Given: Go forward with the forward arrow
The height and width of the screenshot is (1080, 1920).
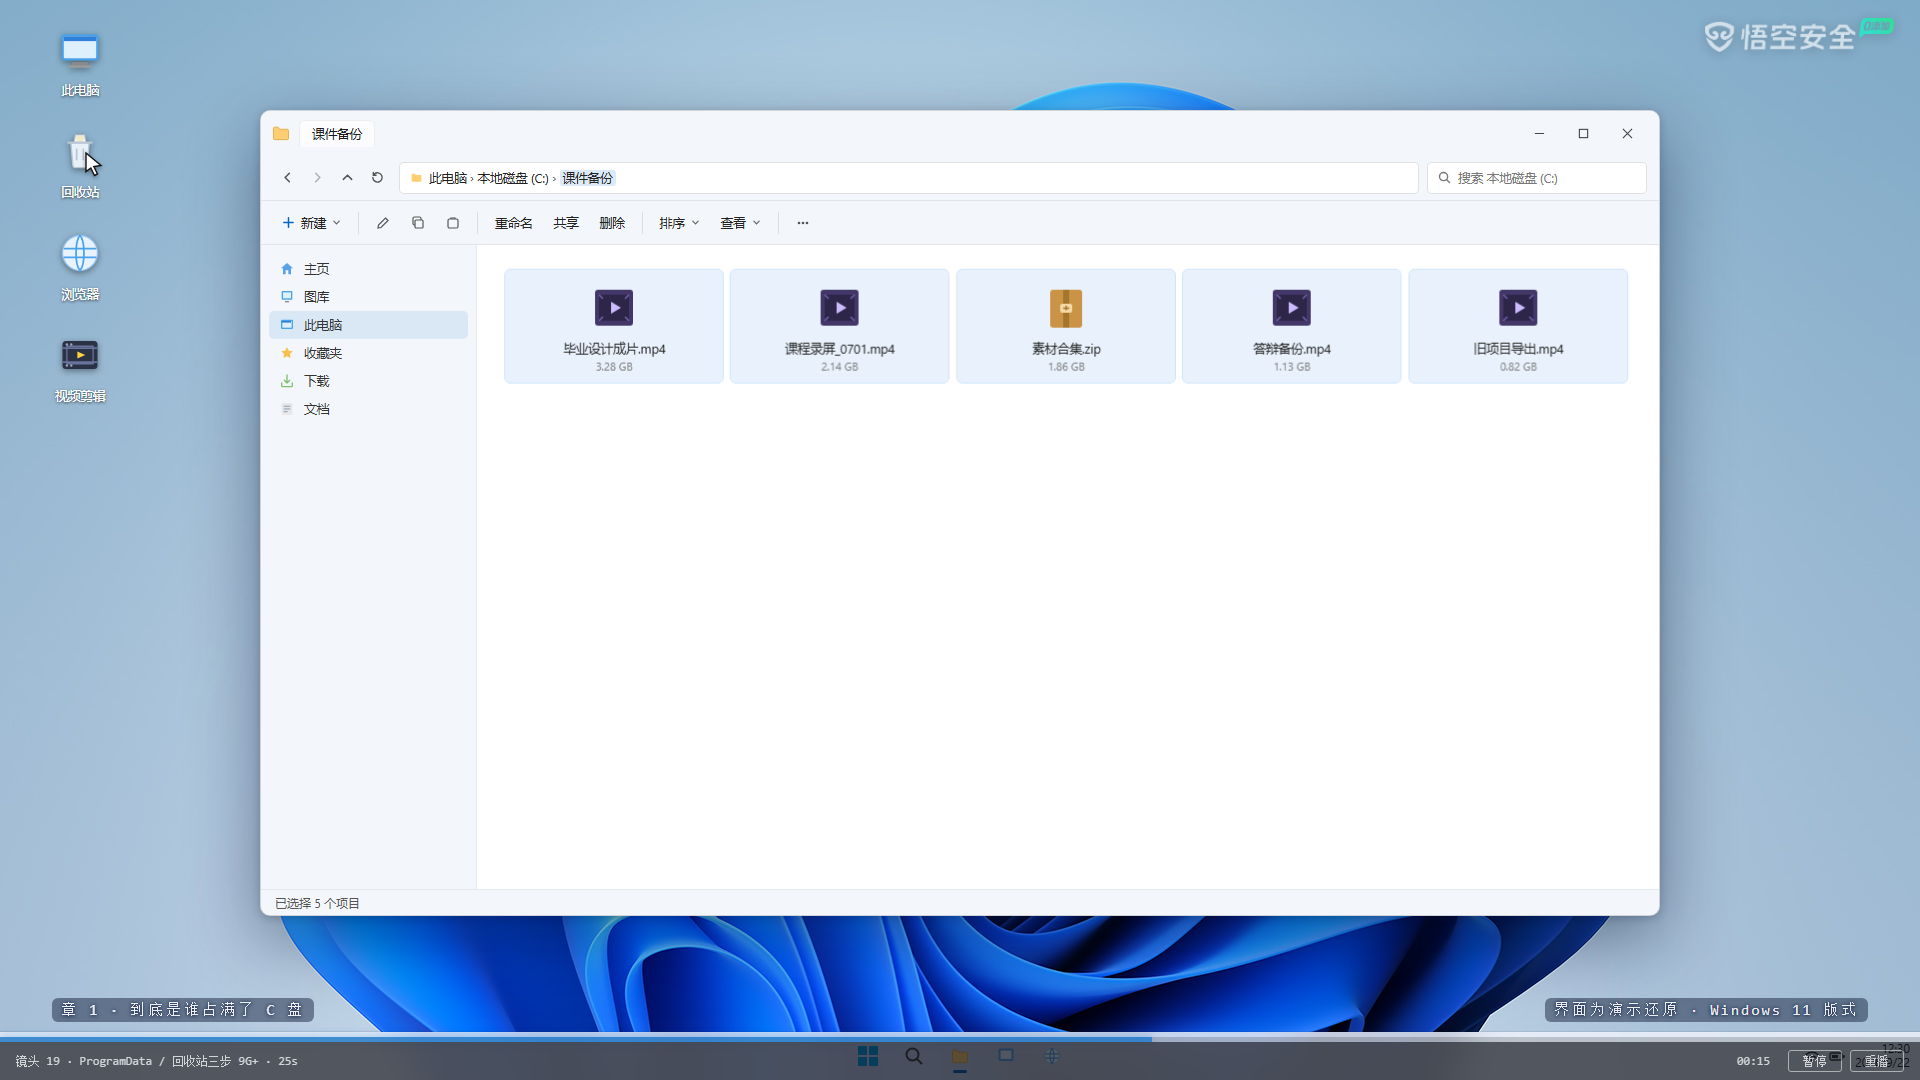Looking at the screenshot, I should (317, 178).
